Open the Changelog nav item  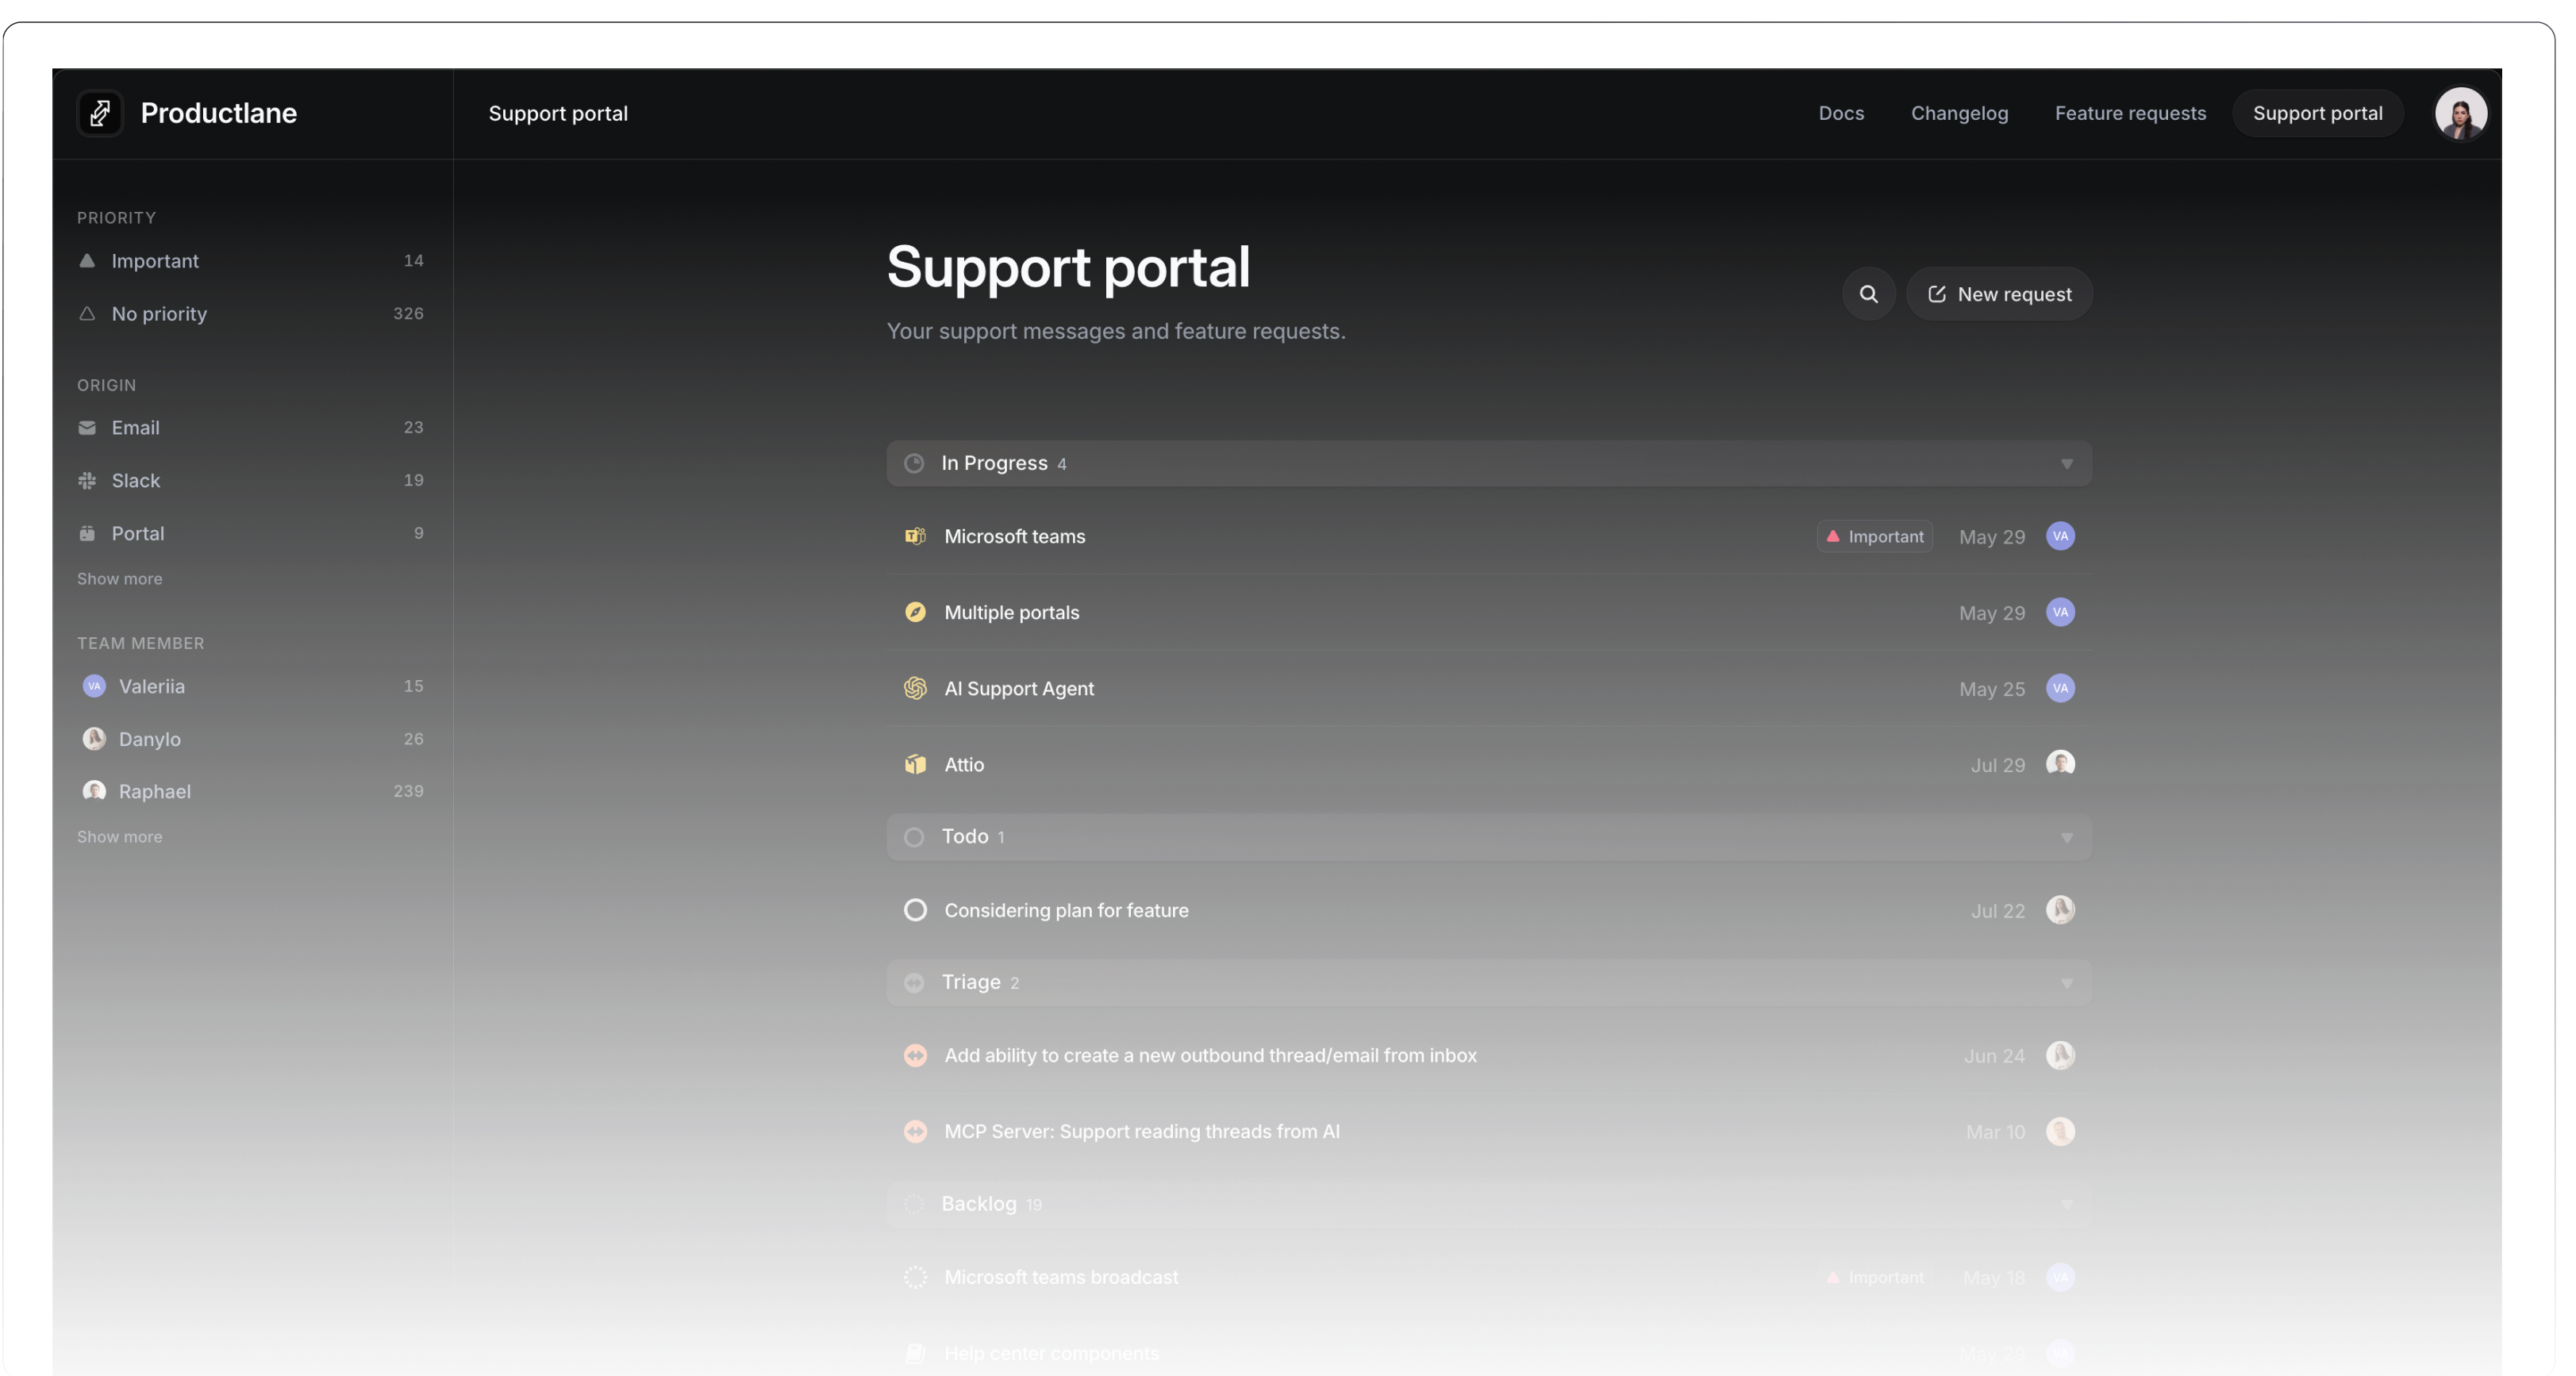[x=1959, y=113]
